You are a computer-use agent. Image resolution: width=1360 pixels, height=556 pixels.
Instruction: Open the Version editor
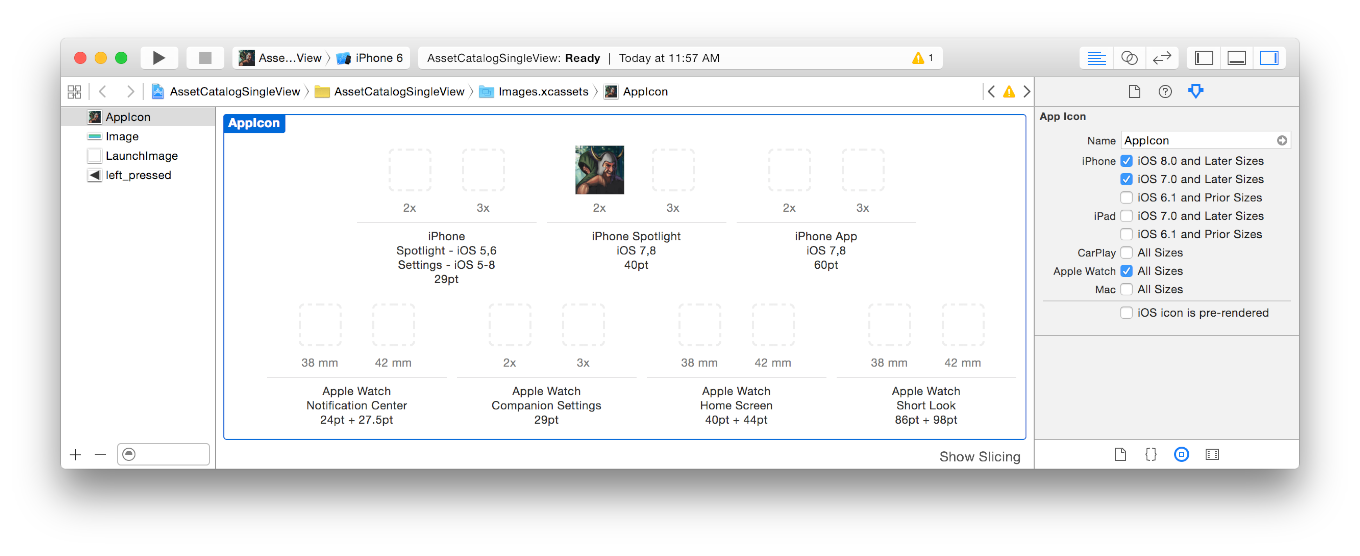1162,58
